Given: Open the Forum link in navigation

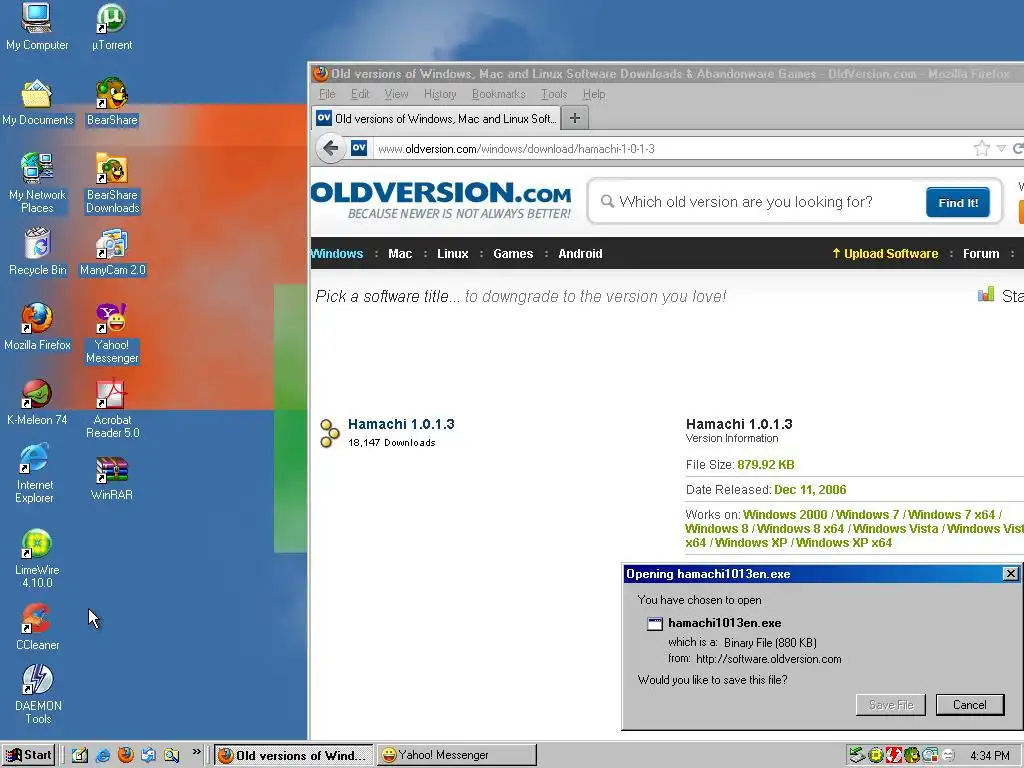Looking at the screenshot, I should (x=981, y=253).
